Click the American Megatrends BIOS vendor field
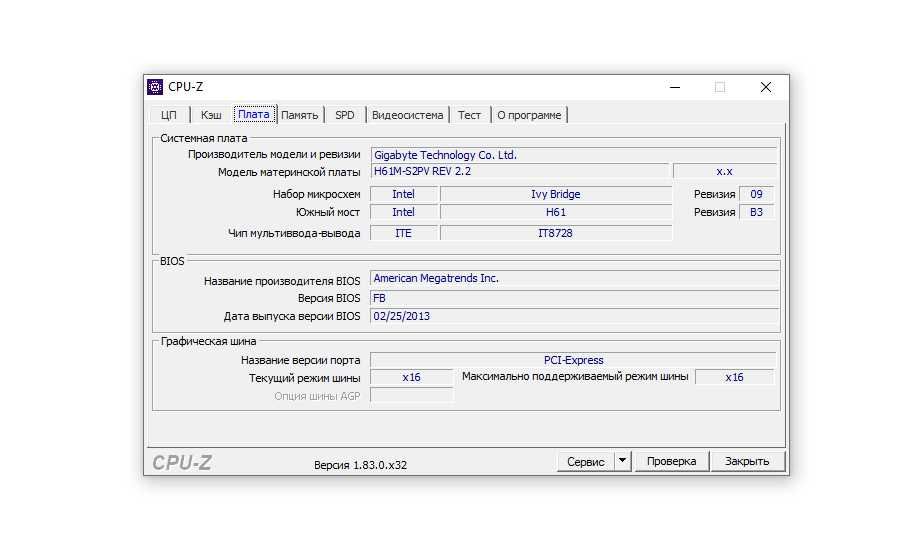Screen dimensions: 915x537 pos(573,279)
